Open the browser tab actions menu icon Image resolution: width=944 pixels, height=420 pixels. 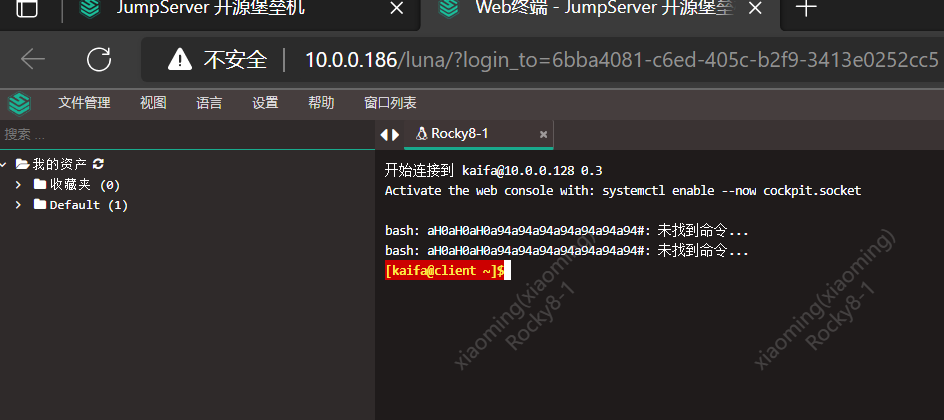26,8
